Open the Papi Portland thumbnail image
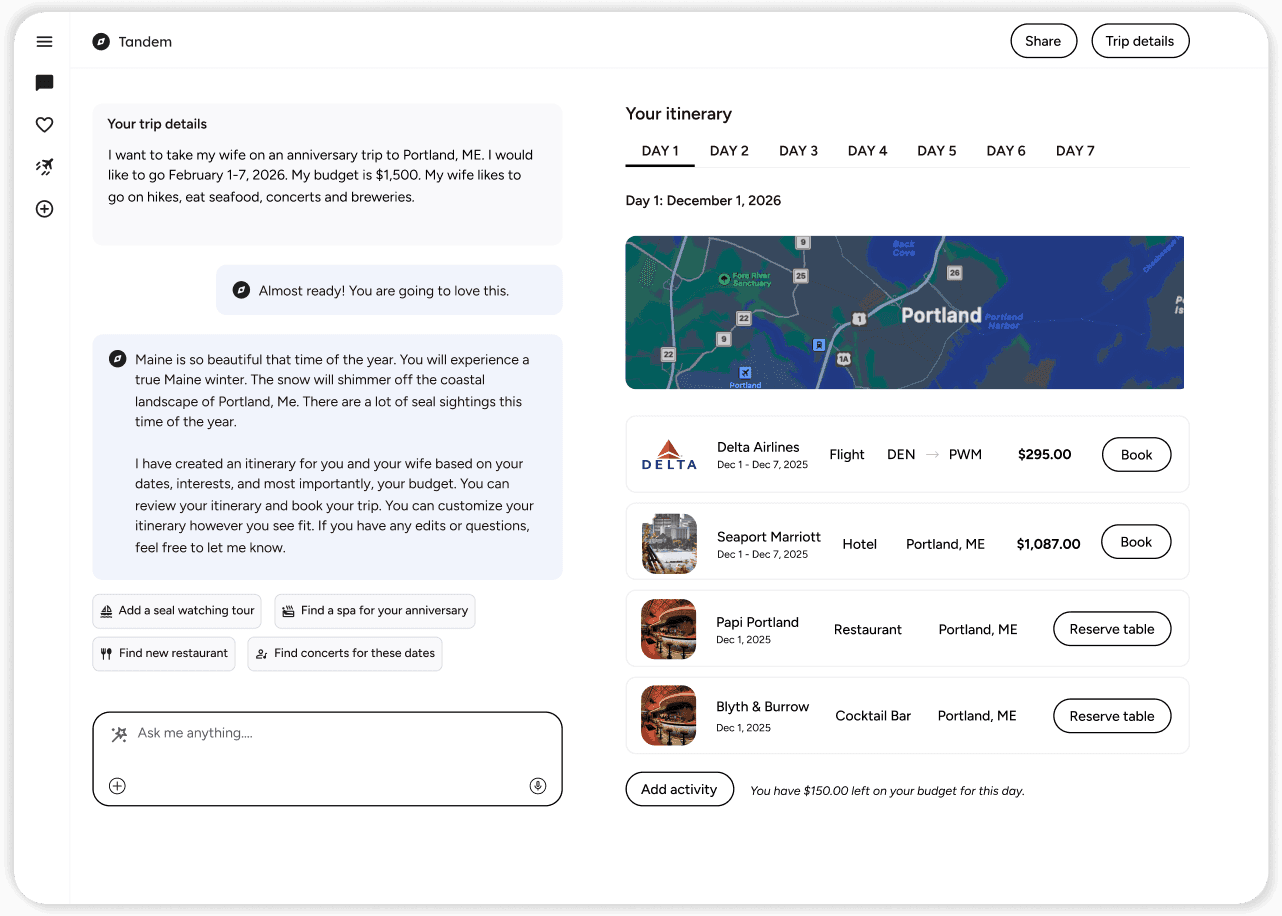Screen dimensions: 1282x916 click(669, 629)
